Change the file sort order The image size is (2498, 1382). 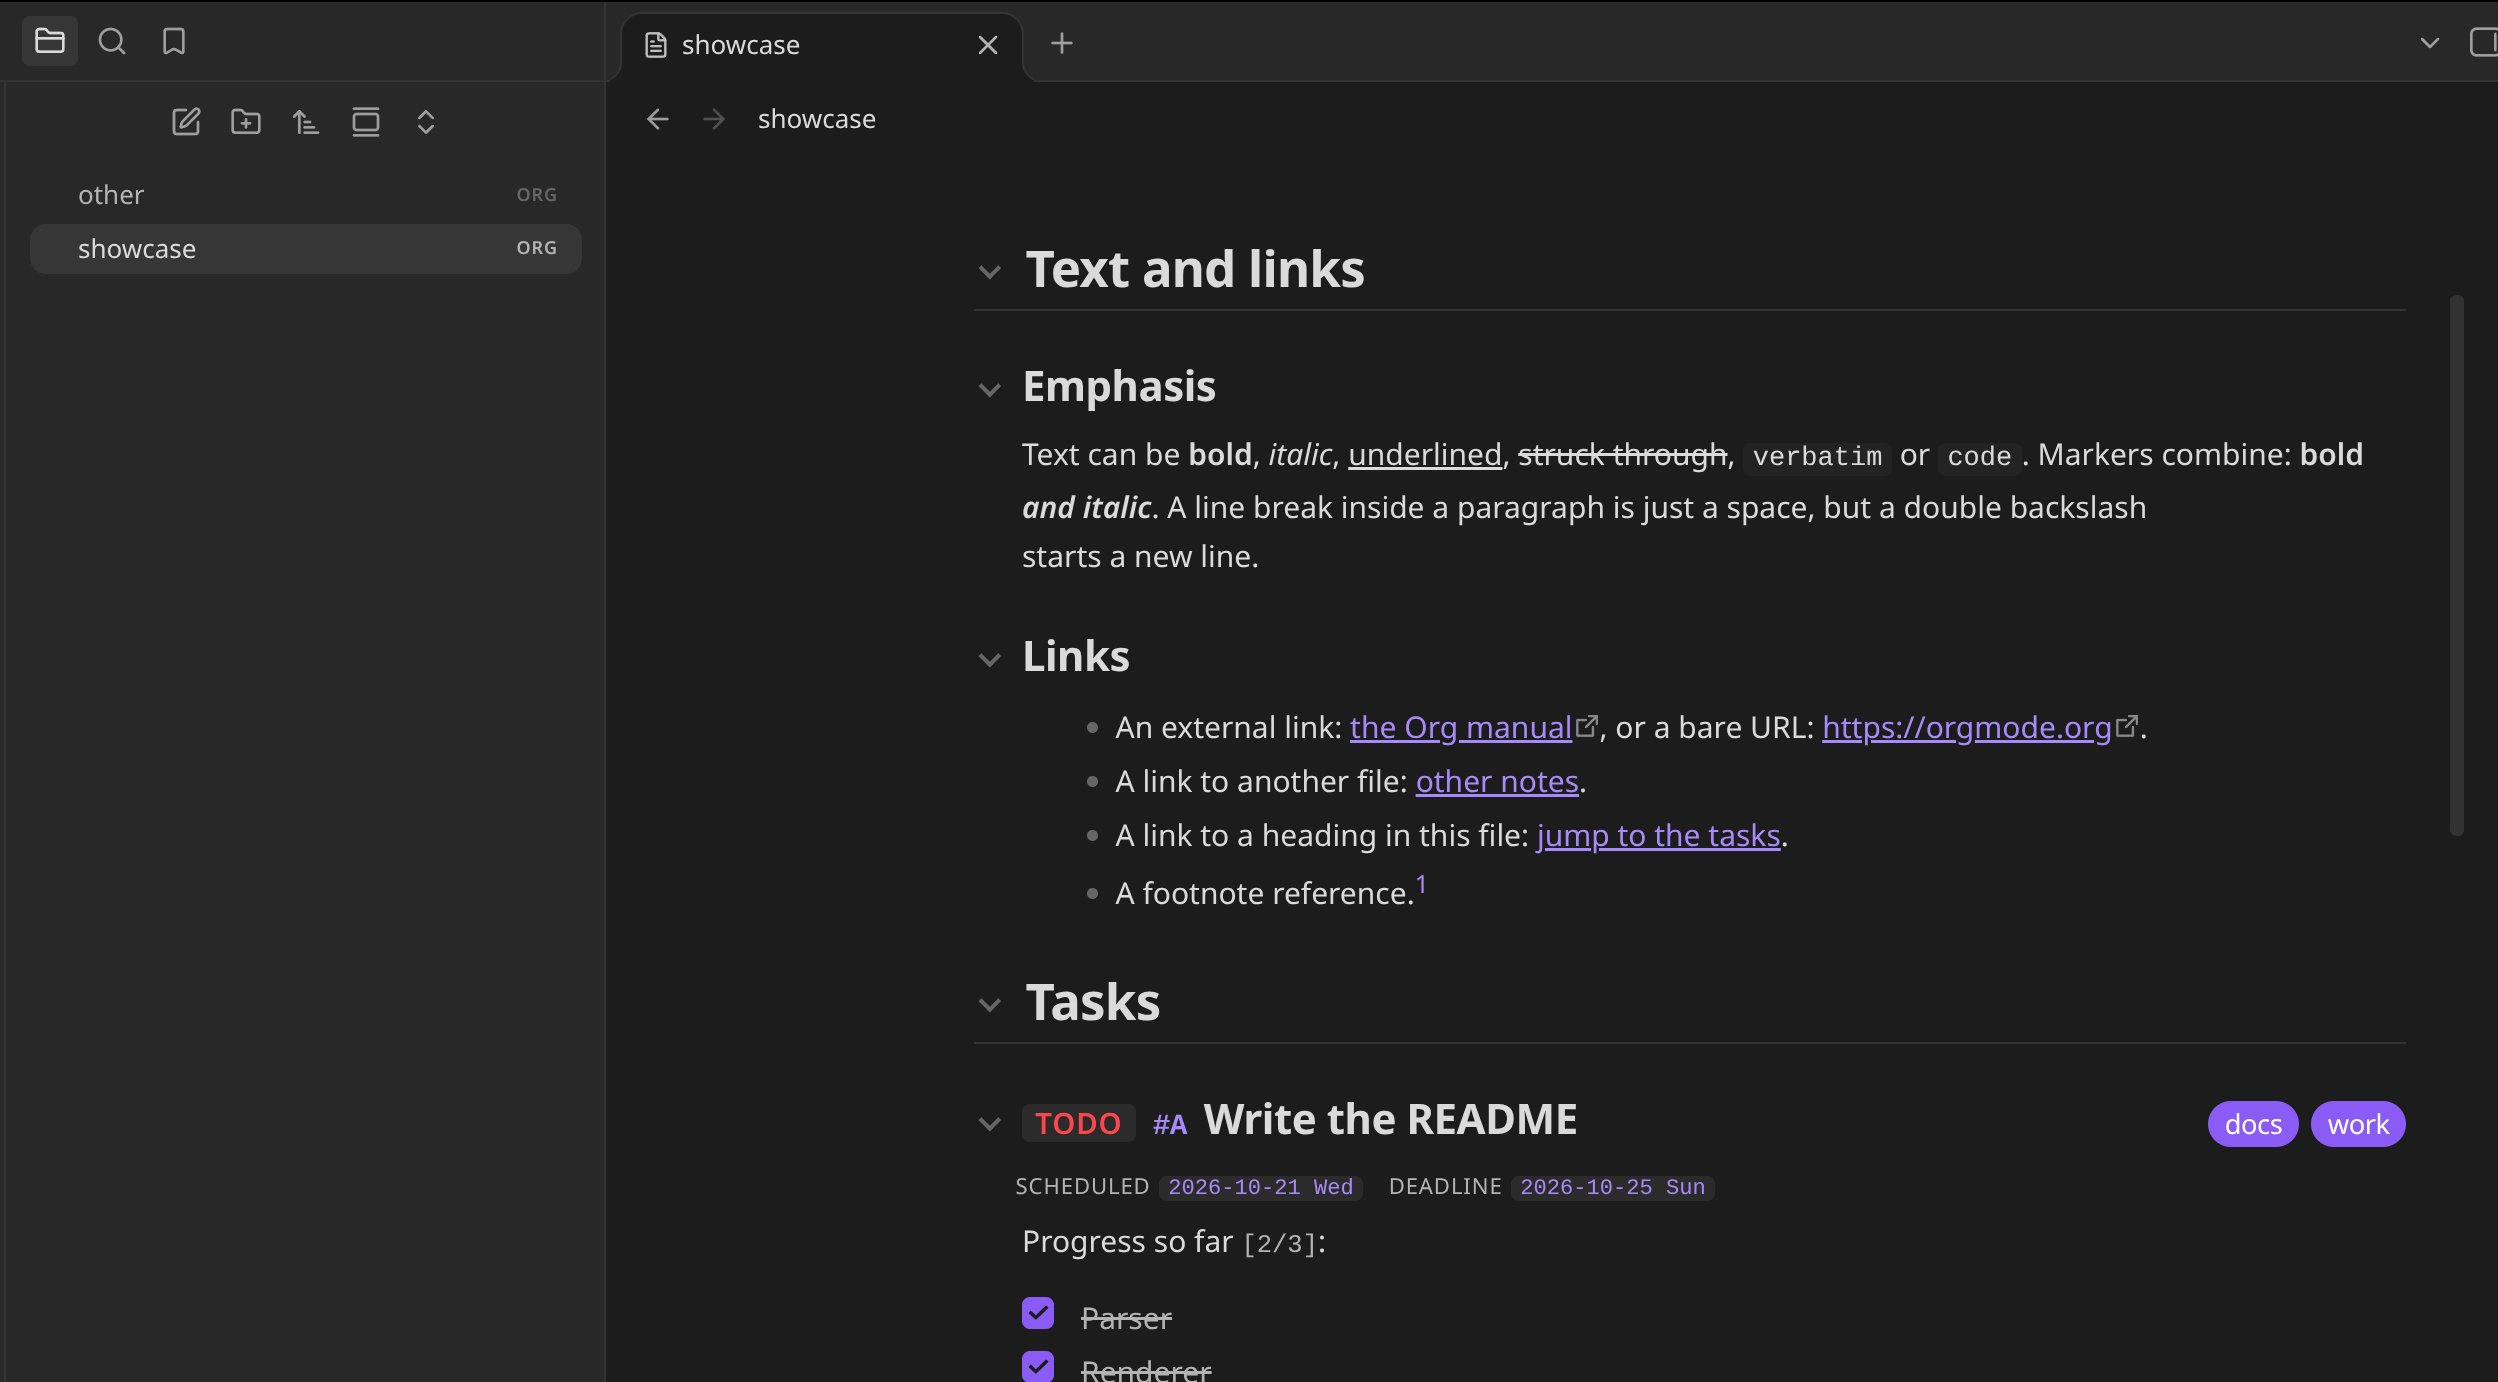point(306,122)
